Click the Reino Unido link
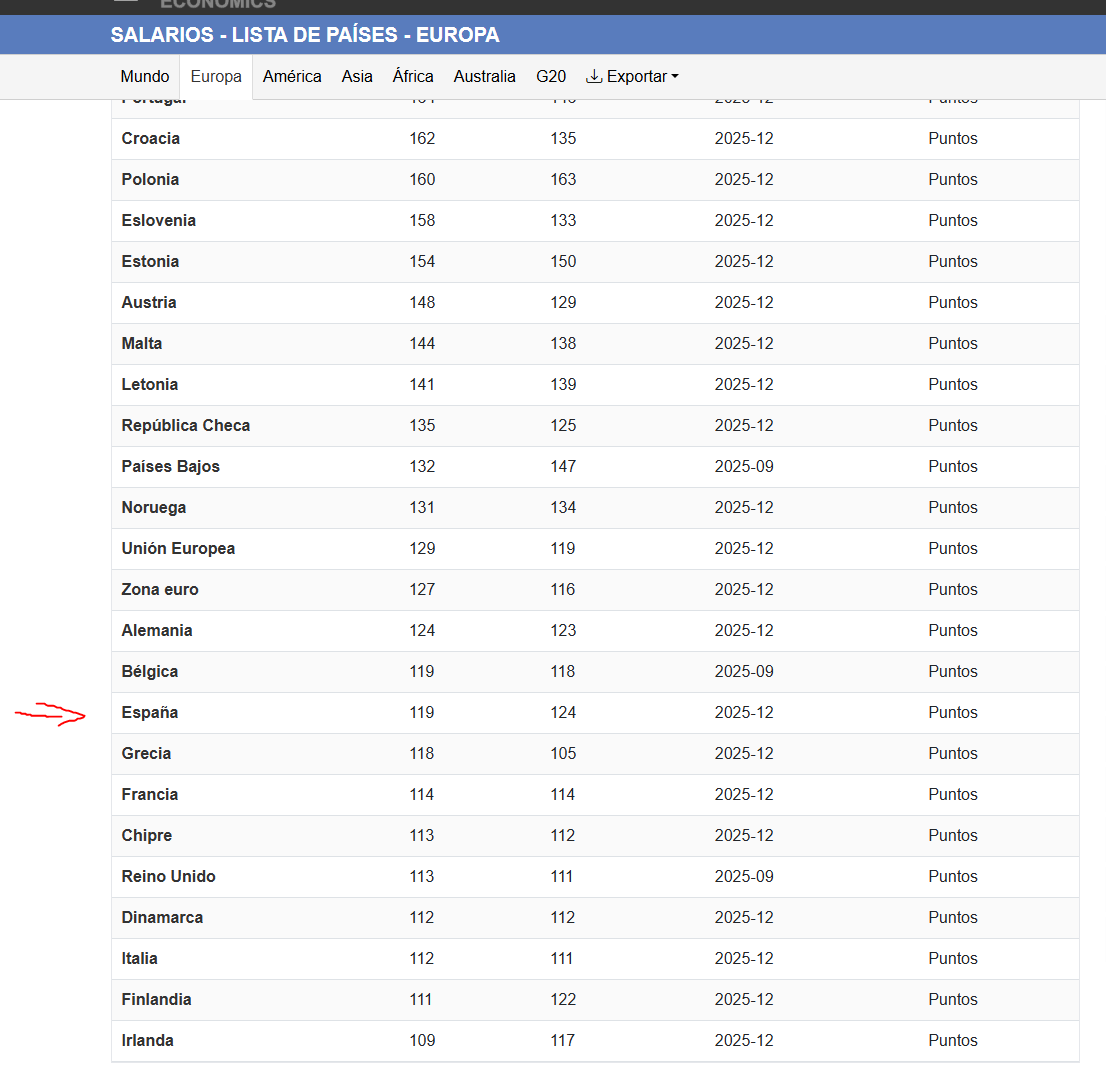1106x1083 pixels. click(x=169, y=876)
